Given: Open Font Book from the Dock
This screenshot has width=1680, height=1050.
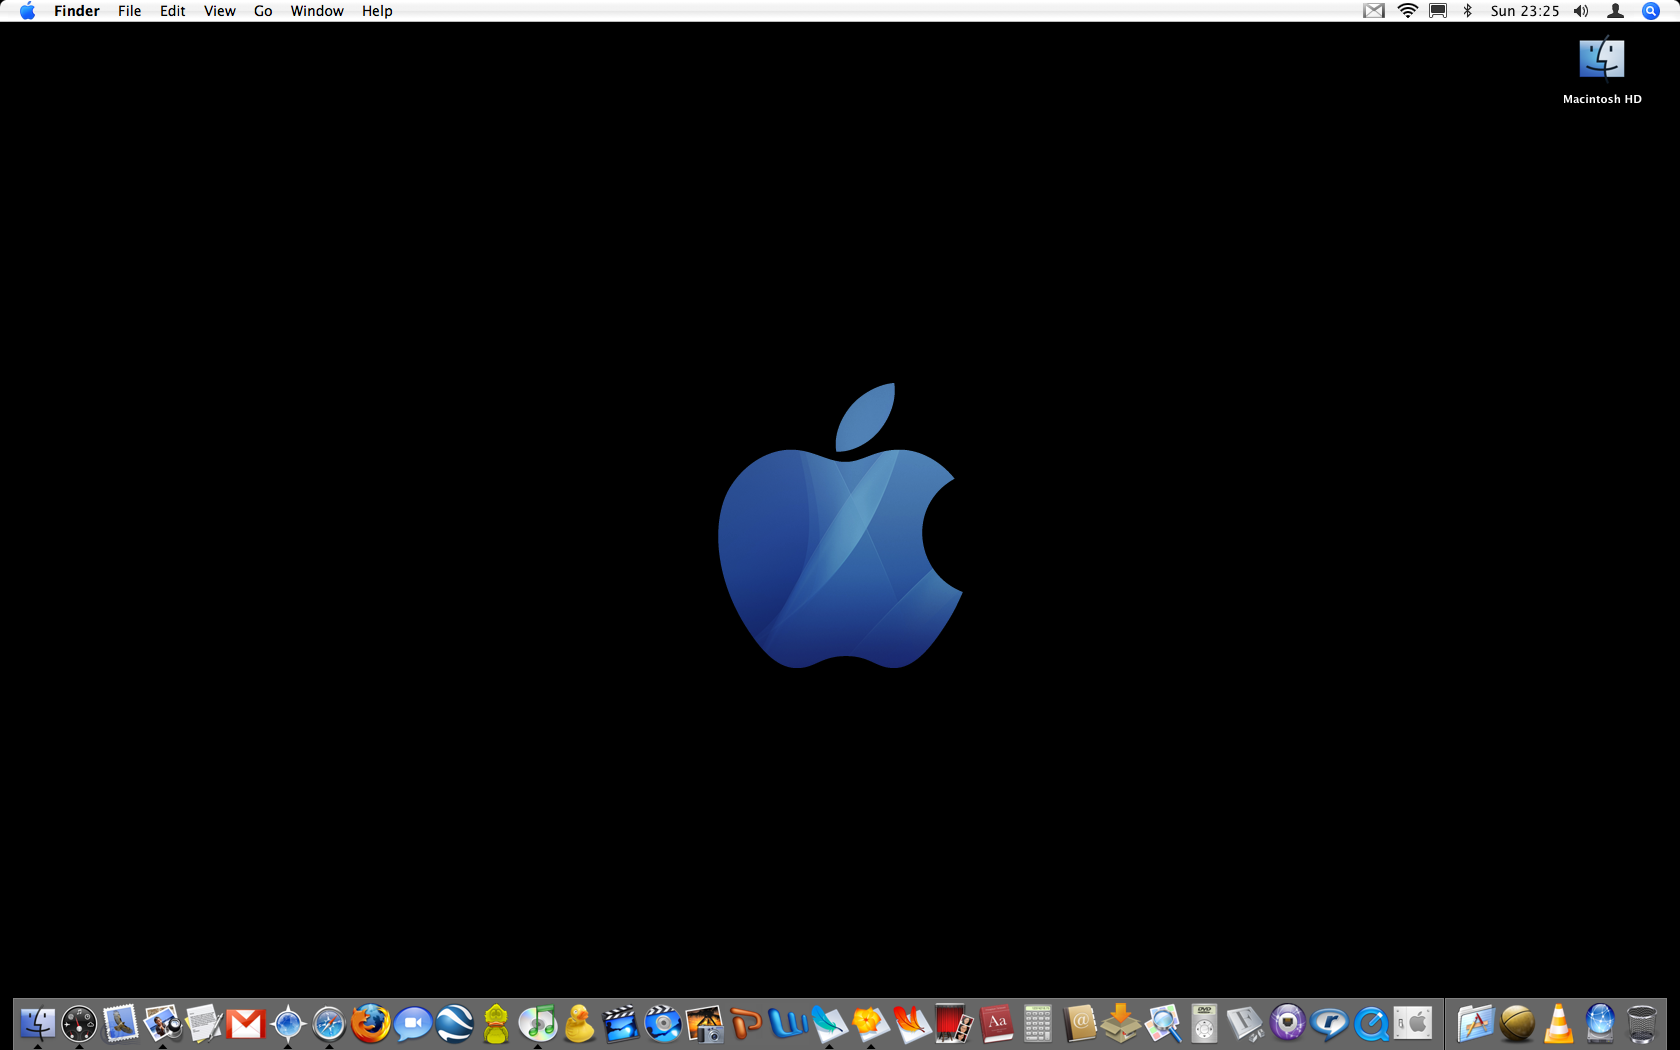Looking at the screenshot, I should tap(1246, 1023).
